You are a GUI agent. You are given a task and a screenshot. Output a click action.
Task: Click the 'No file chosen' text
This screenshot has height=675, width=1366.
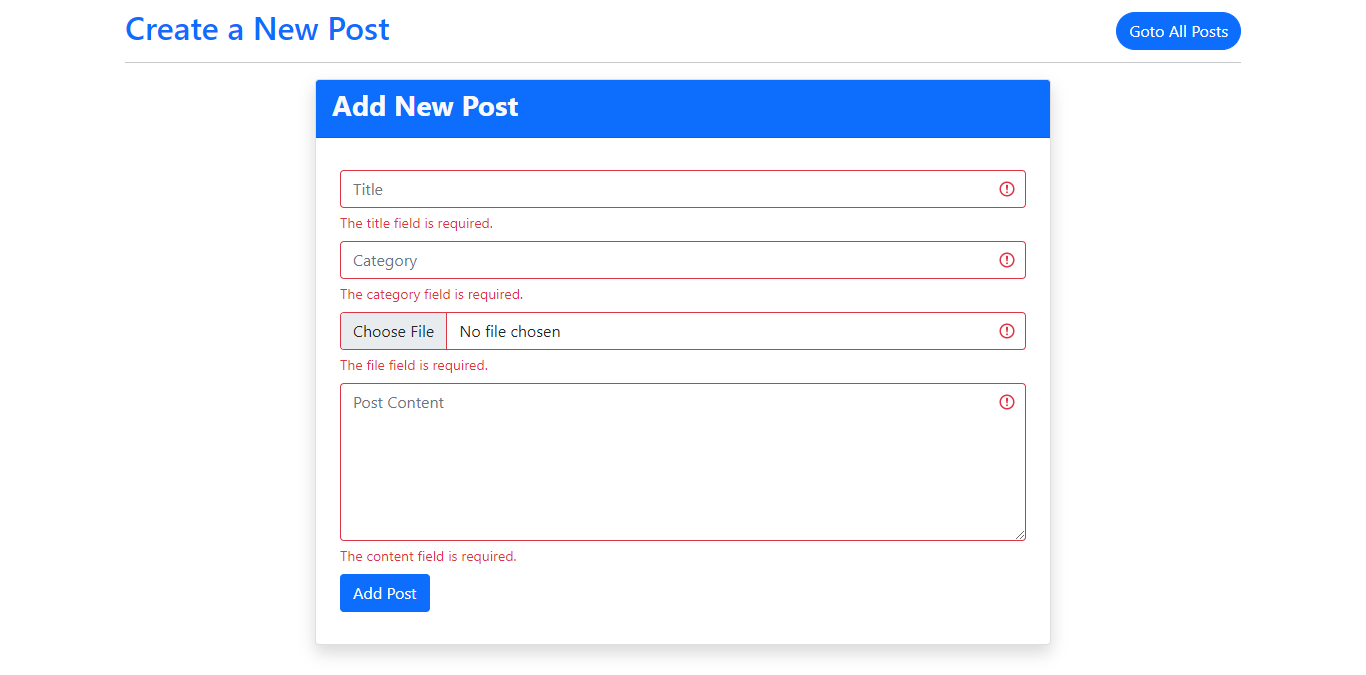(508, 331)
